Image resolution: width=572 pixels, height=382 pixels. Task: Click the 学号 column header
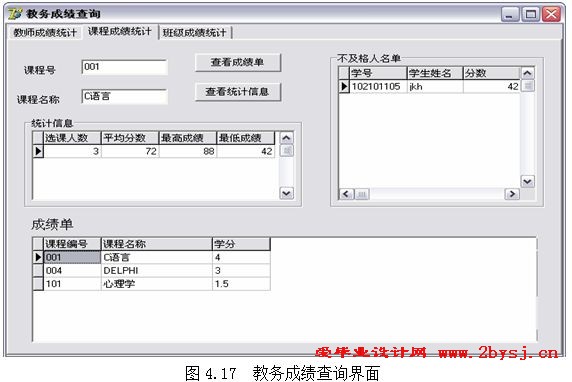(x=378, y=73)
